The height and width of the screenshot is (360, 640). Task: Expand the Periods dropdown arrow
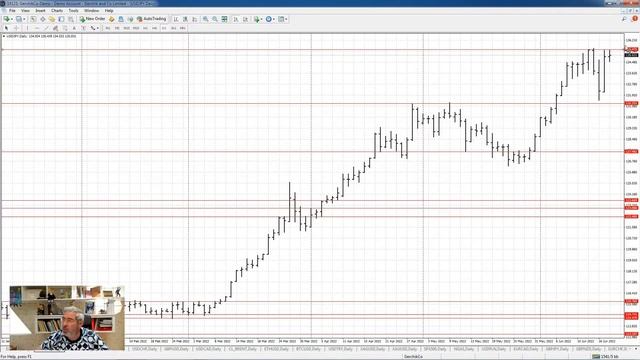pos(274,19)
